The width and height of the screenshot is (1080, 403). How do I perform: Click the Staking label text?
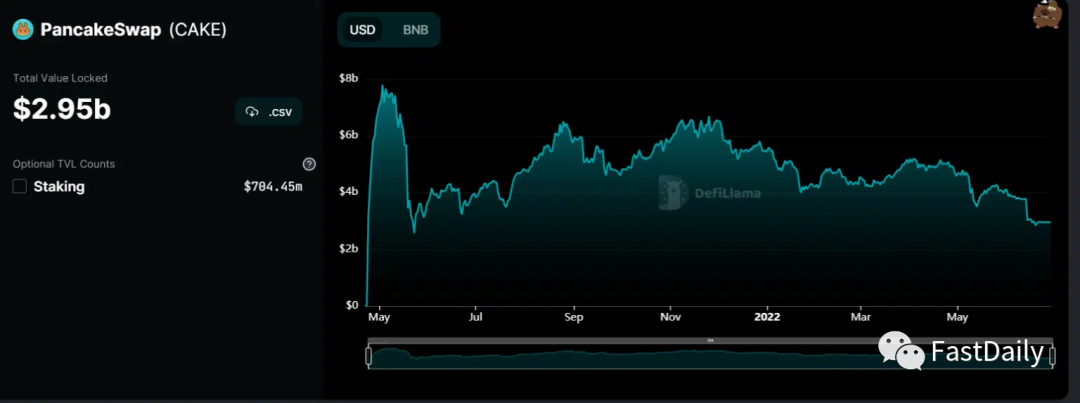coord(59,187)
